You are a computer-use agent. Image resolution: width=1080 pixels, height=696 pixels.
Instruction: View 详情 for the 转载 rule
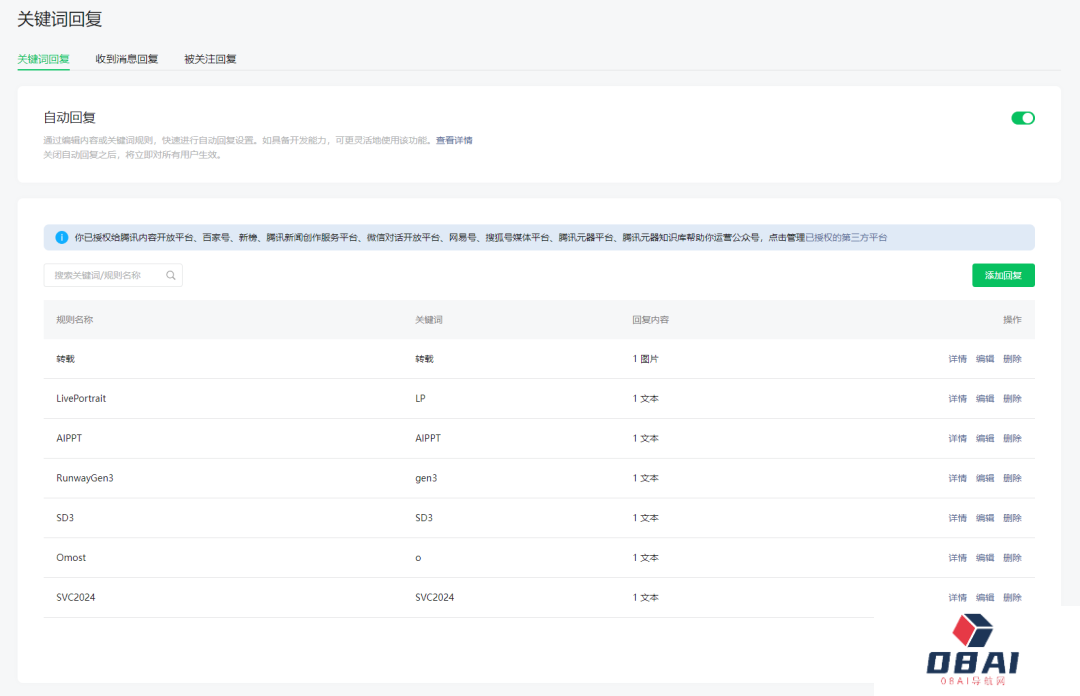957,359
